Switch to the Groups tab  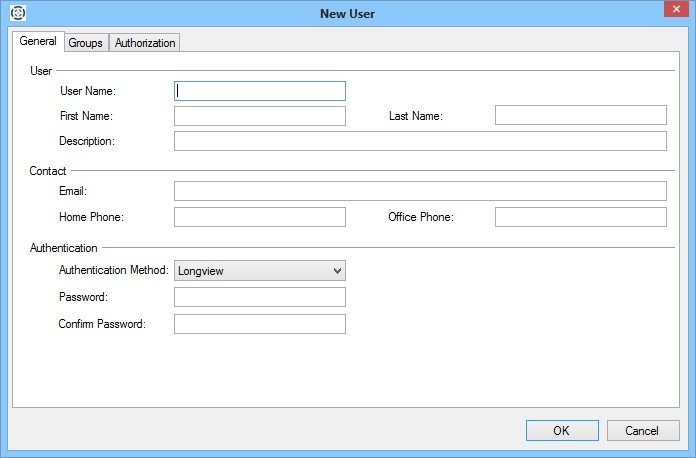85,43
